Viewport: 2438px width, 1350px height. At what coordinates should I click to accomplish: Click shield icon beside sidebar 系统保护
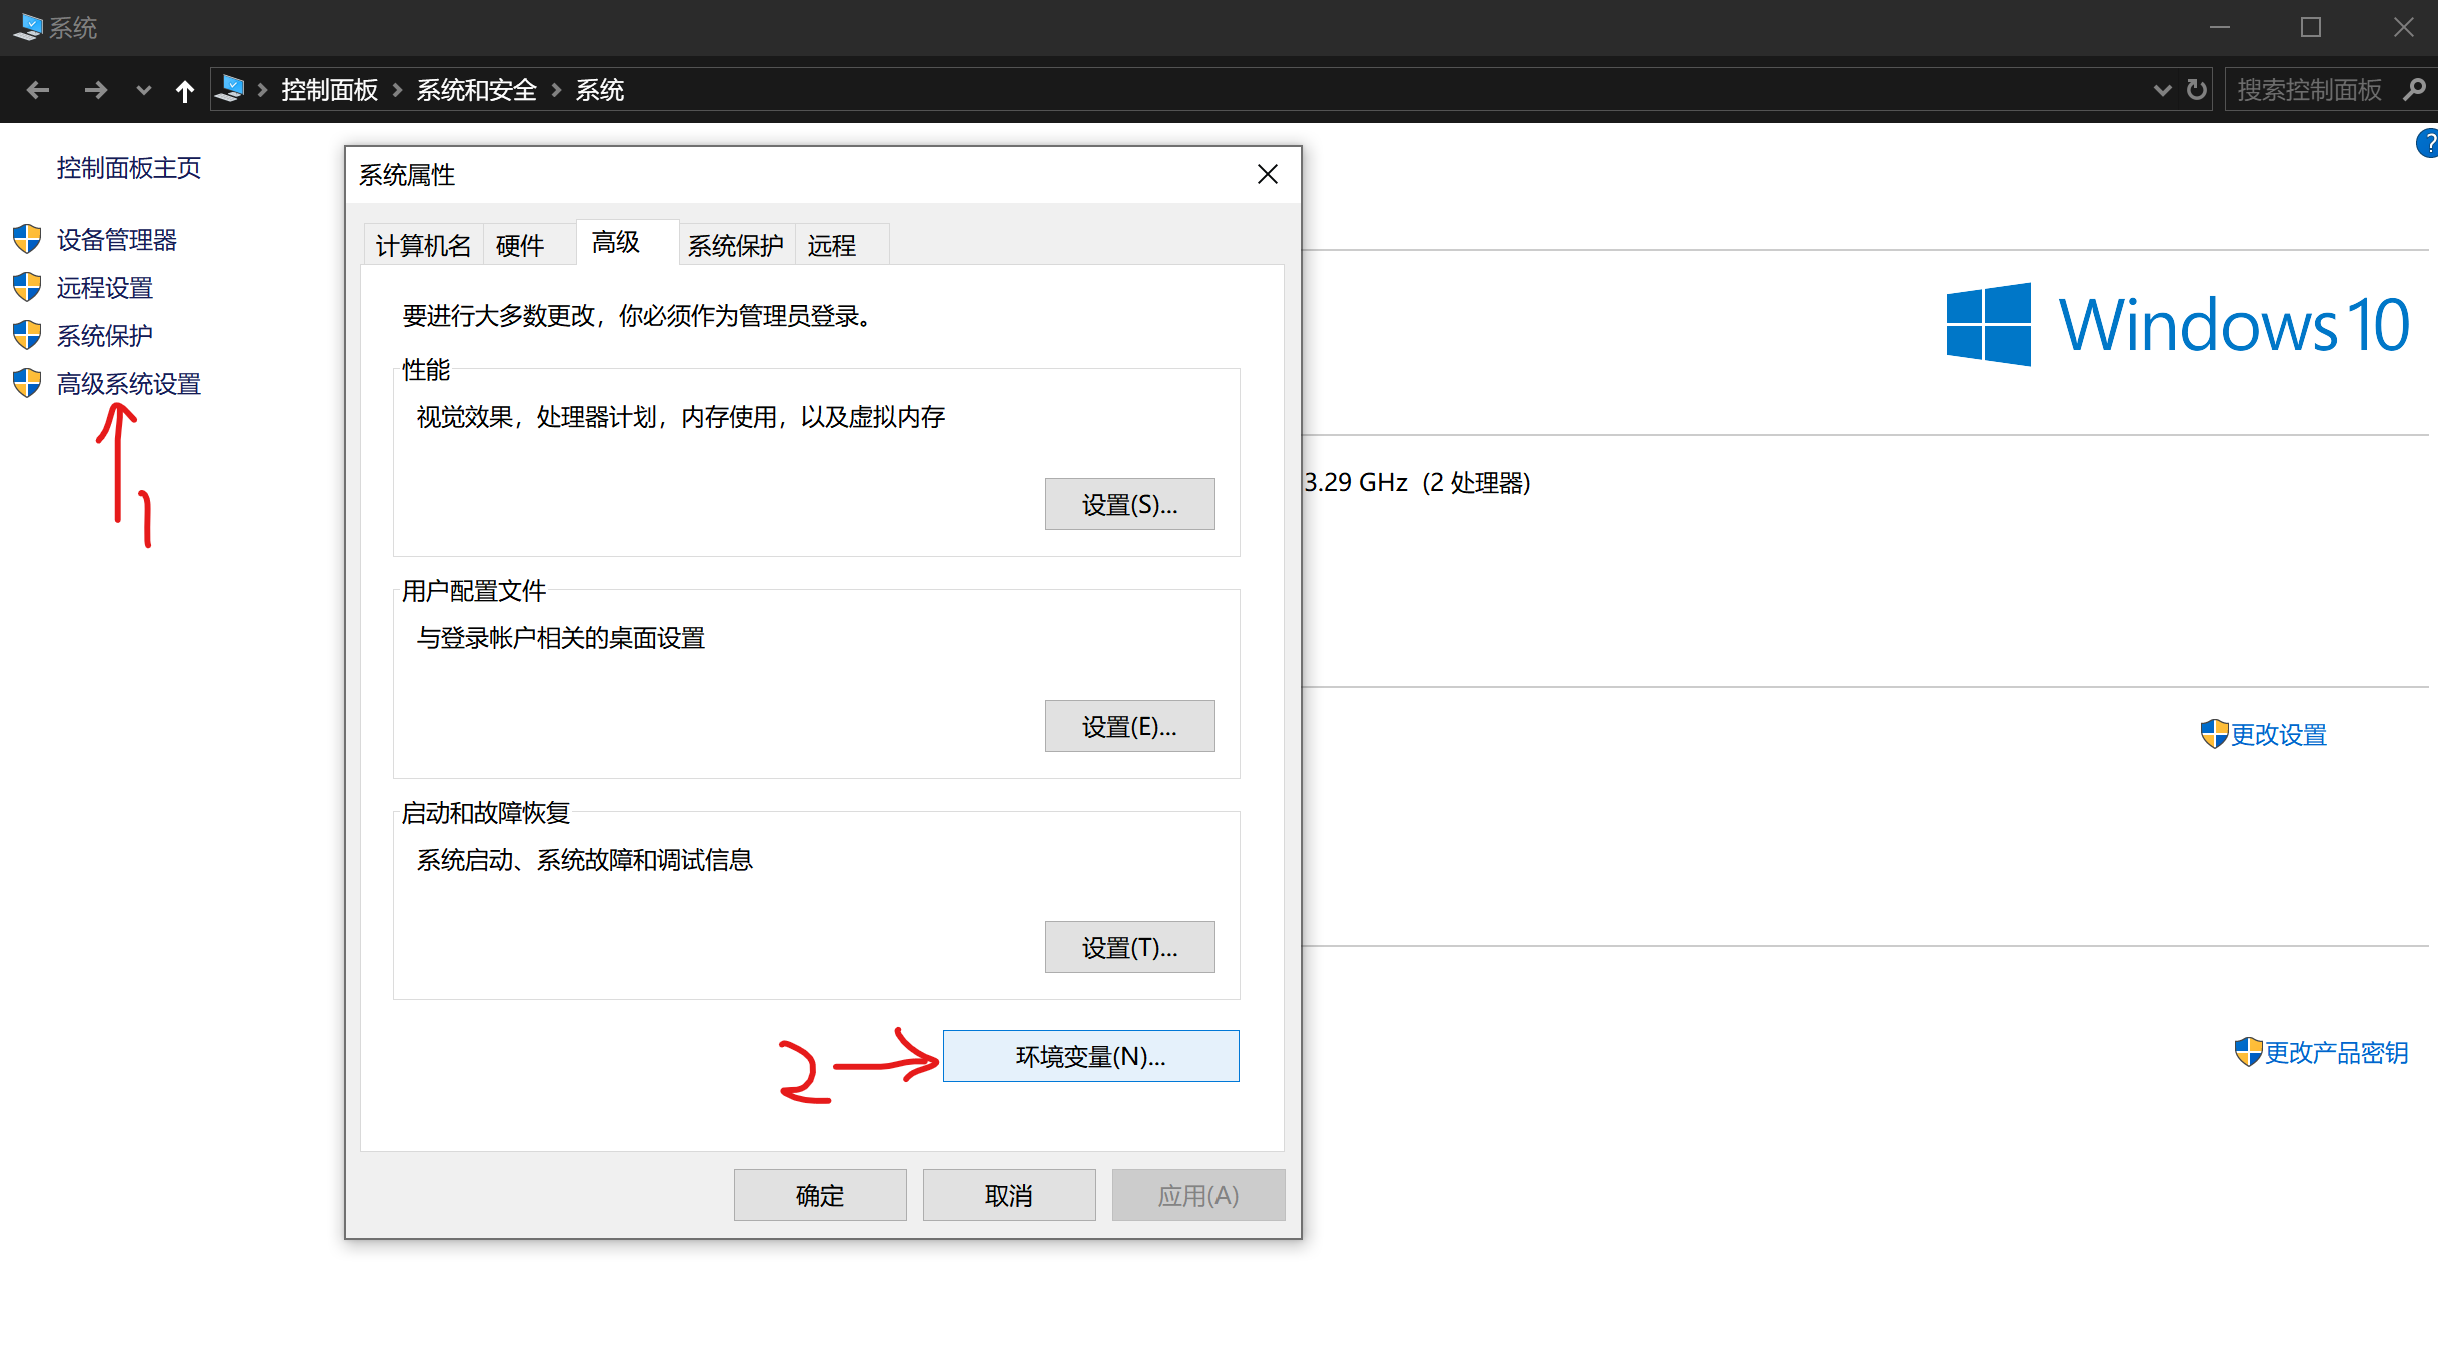coord(27,334)
